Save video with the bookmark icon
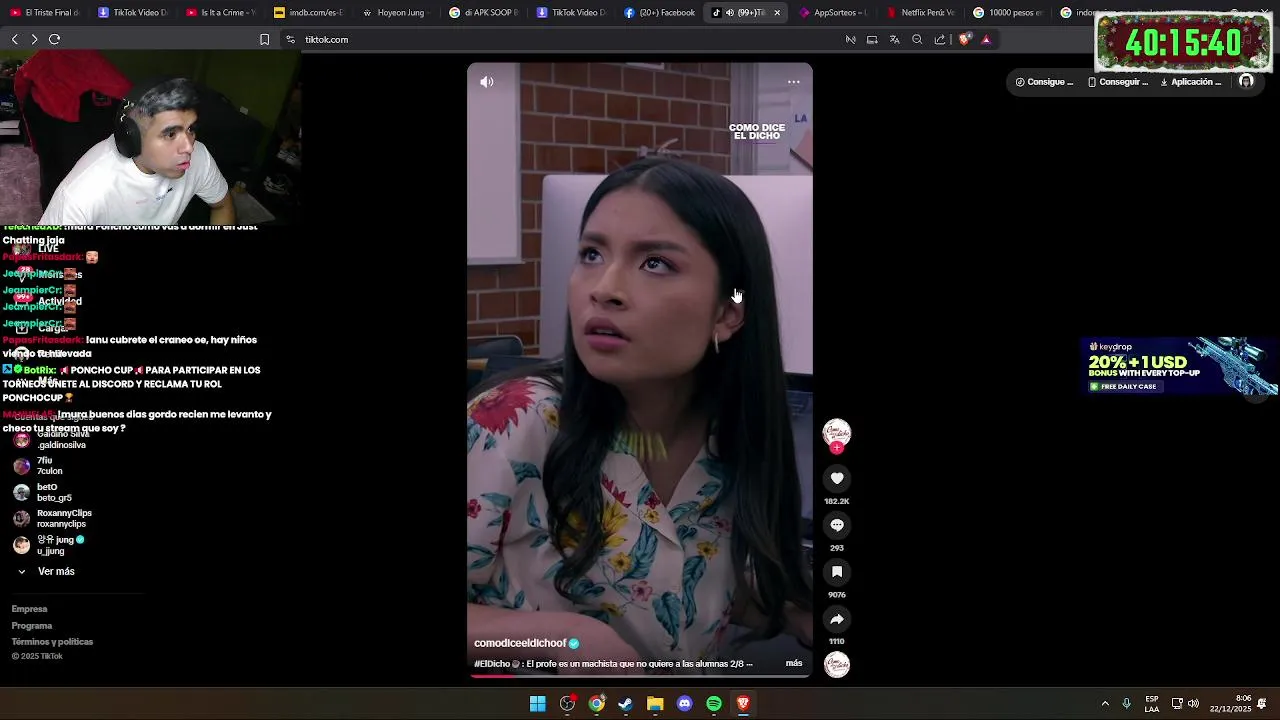This screenshot has height=720, width=1280. (837, 572)
